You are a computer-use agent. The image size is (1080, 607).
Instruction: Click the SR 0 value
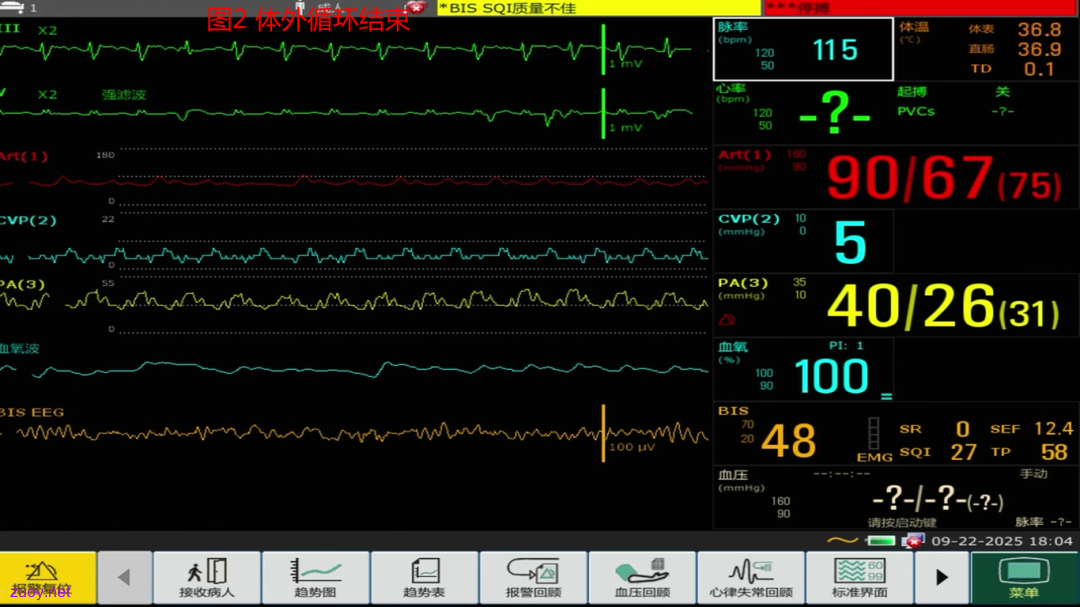tap(935, 429)
